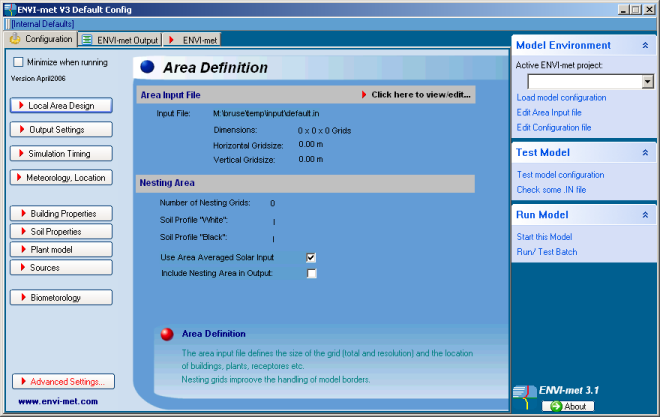Image resolution: width=660 pixels, height=417 pixels.
Task: Click here to view/edit area input file
Action: 416,95
